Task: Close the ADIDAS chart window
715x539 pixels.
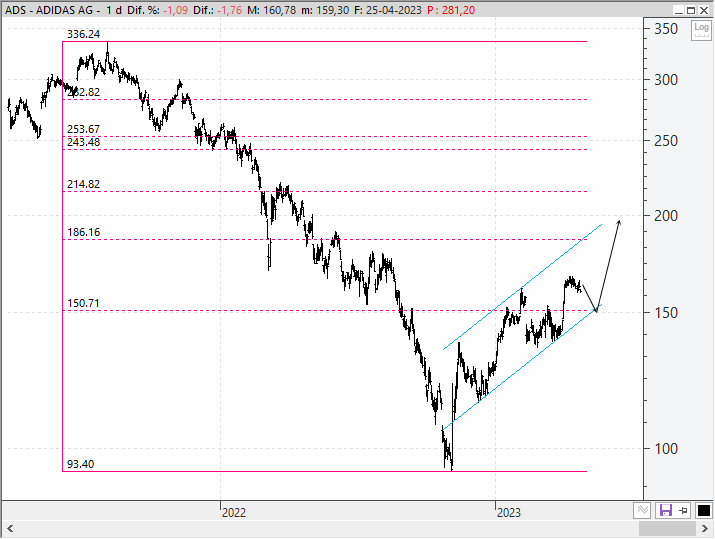Action: (704, 10)
